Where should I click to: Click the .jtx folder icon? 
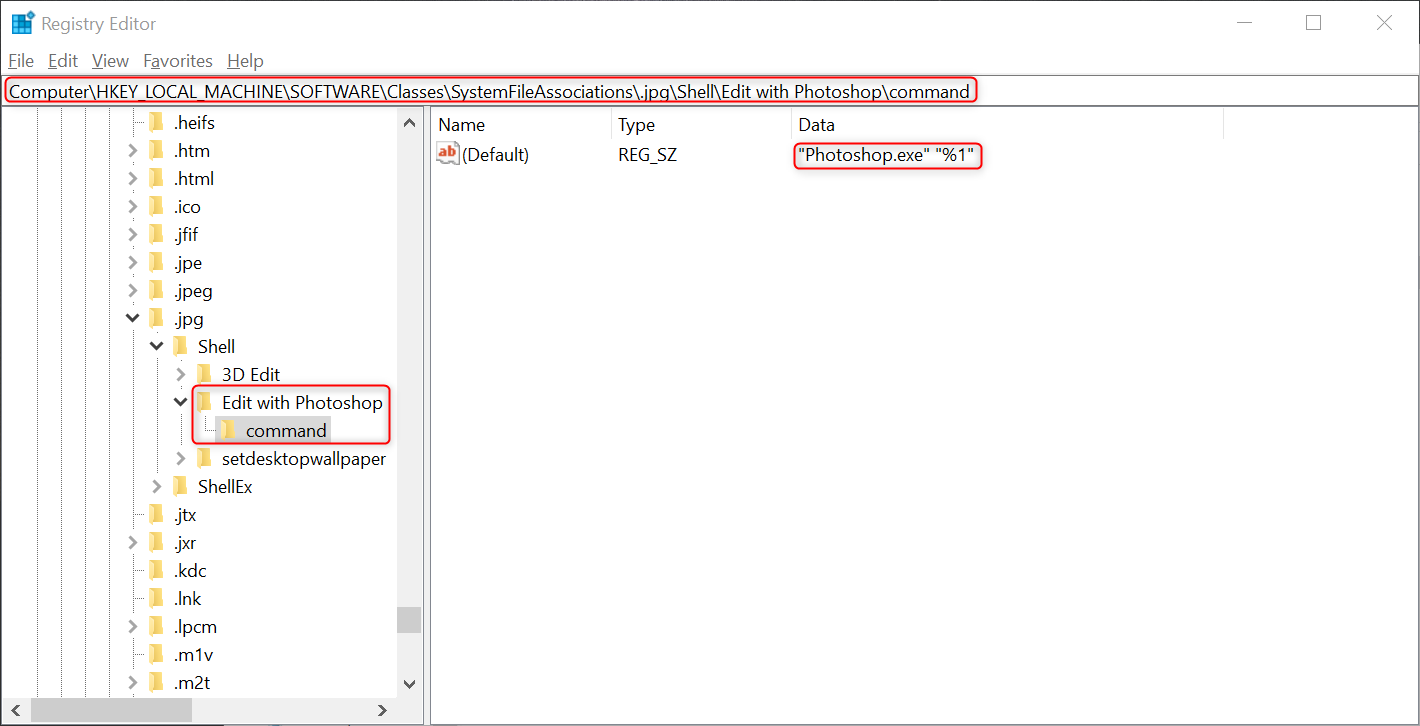pyautogui.click(x=156, y=515)
